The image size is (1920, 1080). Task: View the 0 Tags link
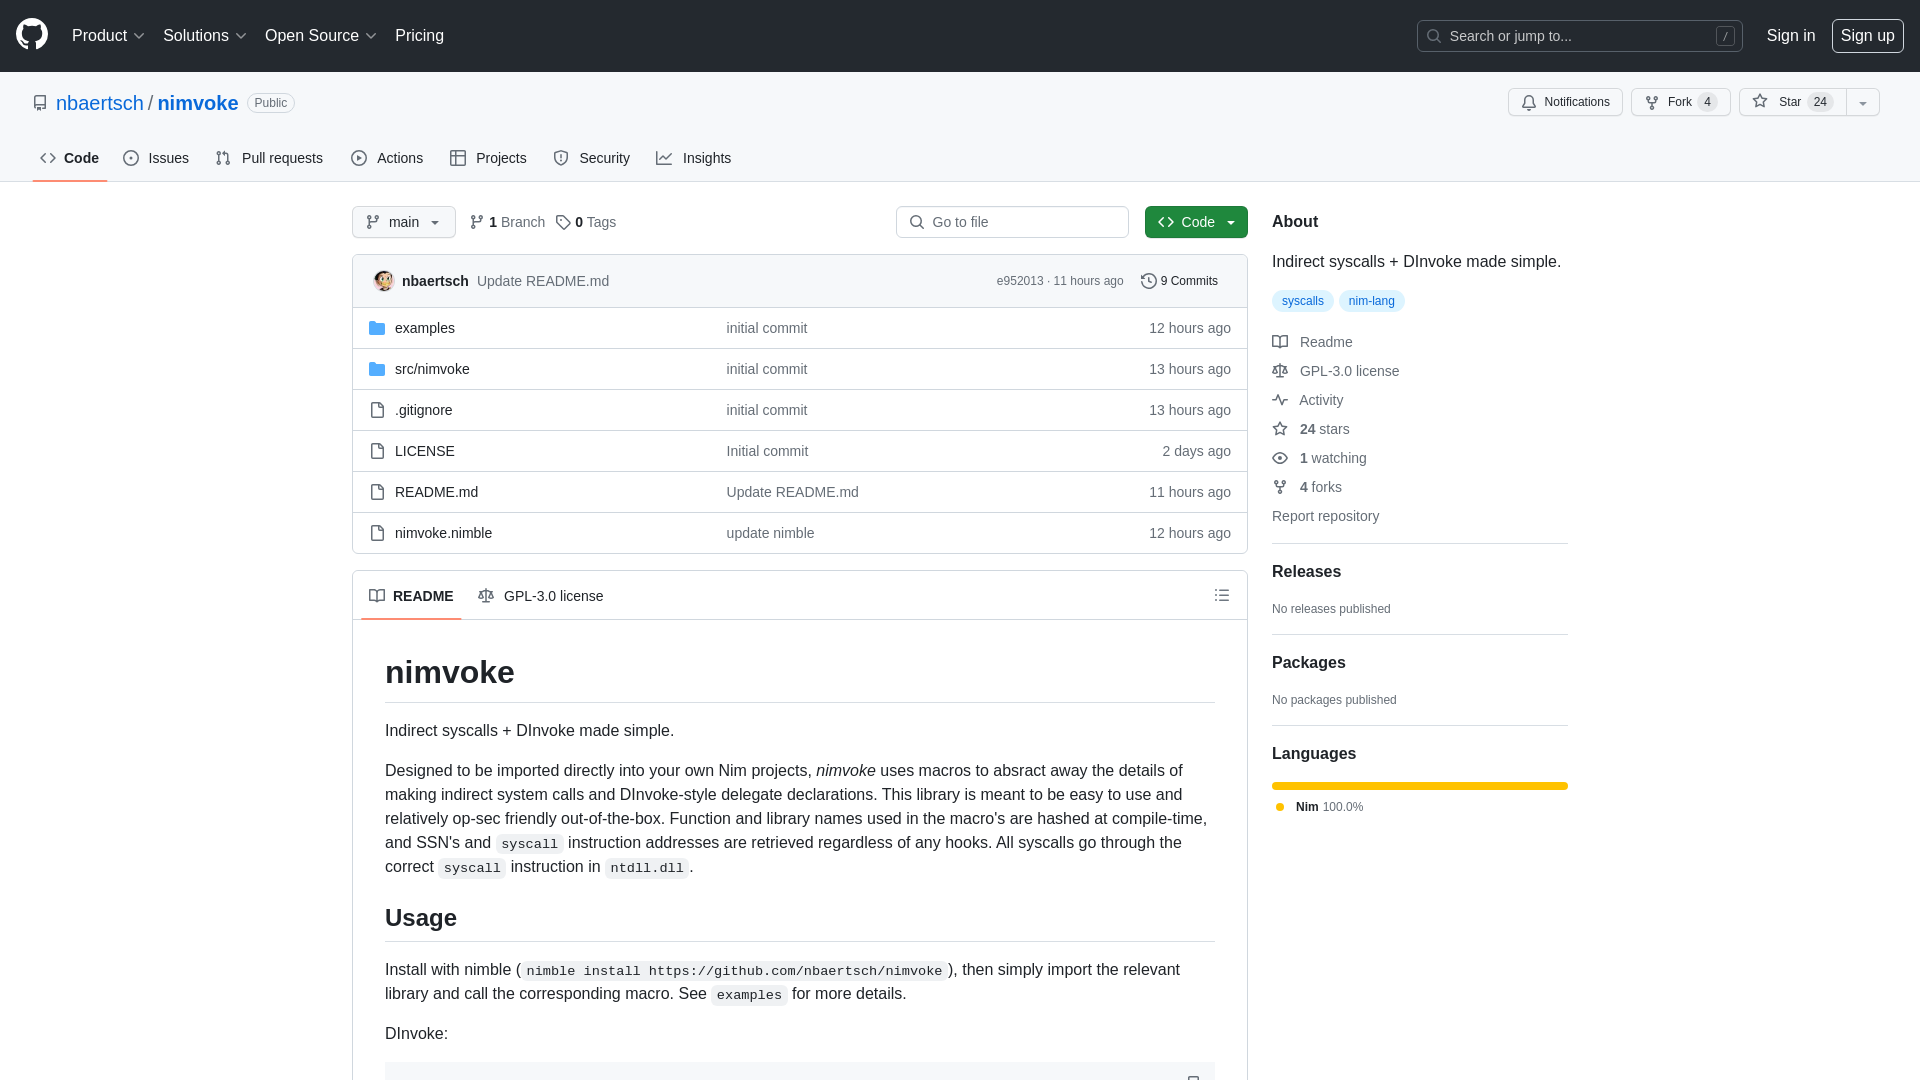586,222
